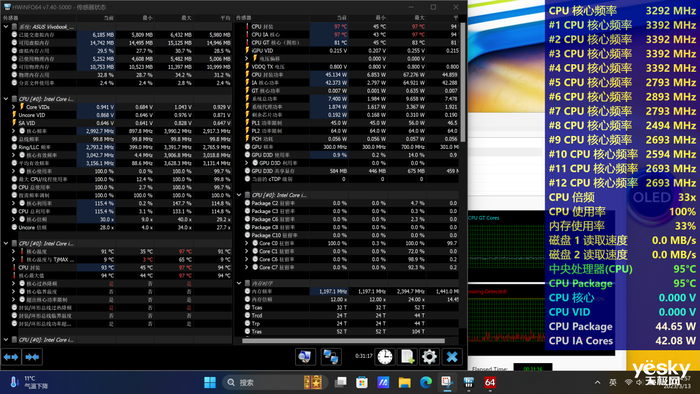The height and width of the screenshot is (394, 700).
Task: Expand the Core VIDs row
Action: pyautogui.click(x=13, y=107)
